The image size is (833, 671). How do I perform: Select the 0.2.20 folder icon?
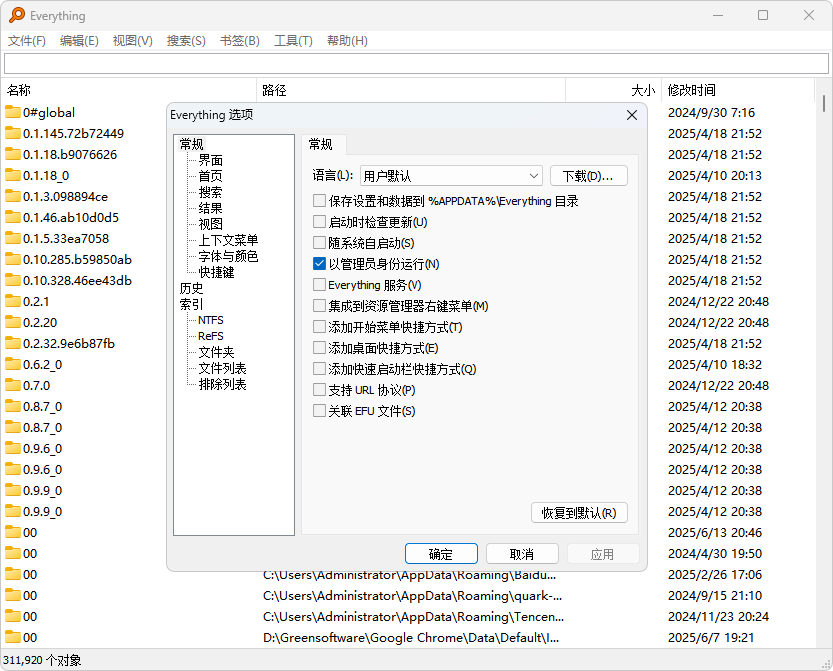coord(13,322)
